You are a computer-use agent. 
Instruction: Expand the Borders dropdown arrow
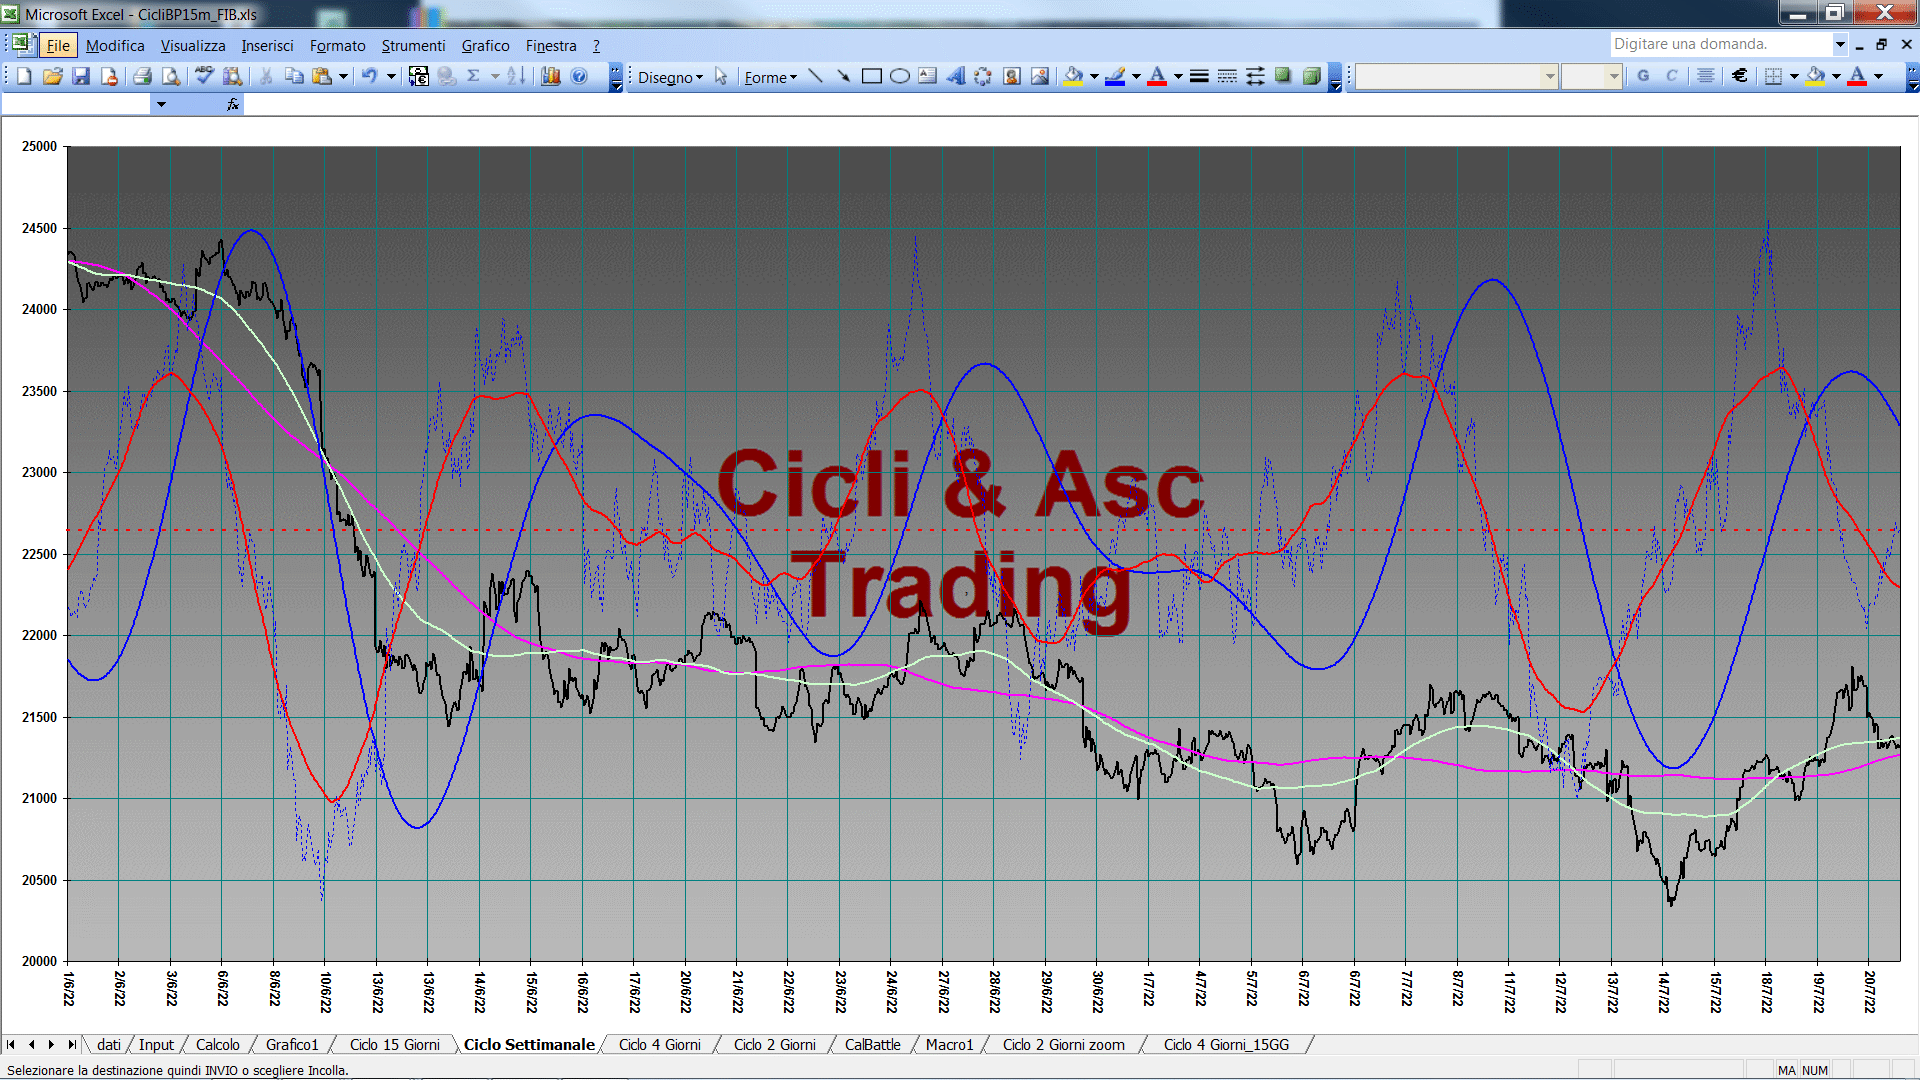[1794, 76]
